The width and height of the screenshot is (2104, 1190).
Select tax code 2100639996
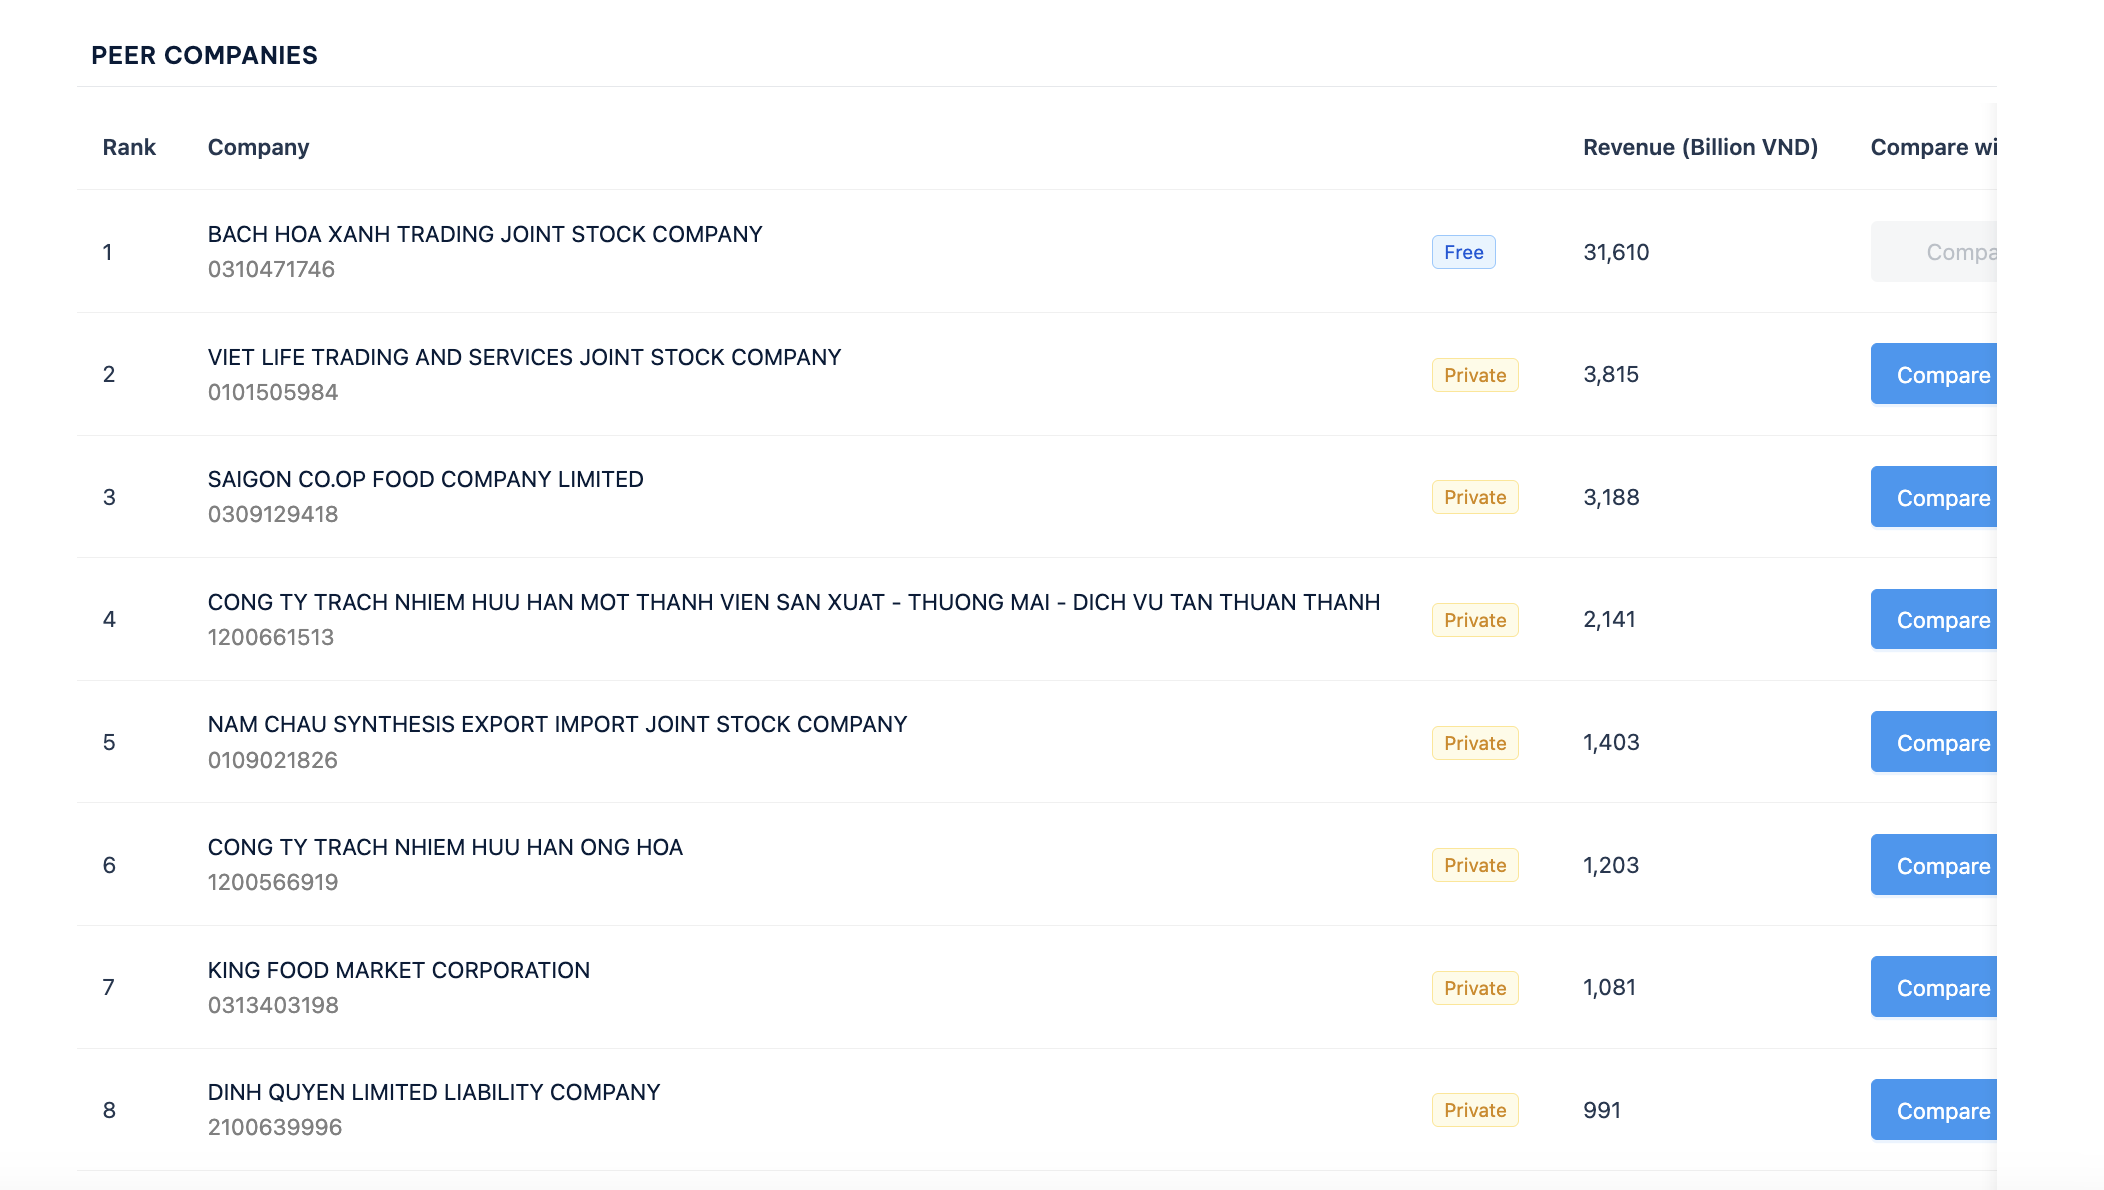275,1127
